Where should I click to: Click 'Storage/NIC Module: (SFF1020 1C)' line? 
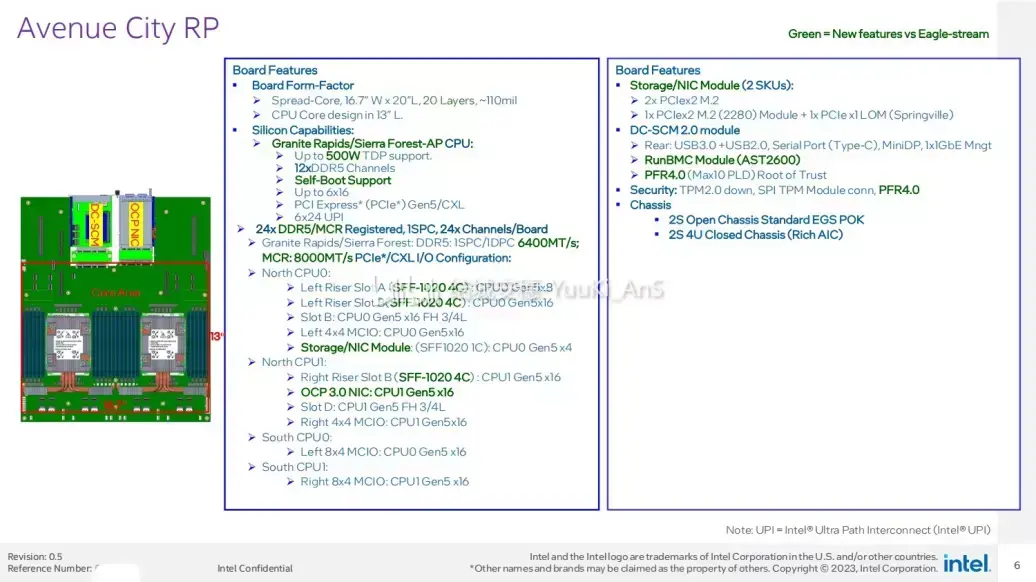click(x=436, y=347)
